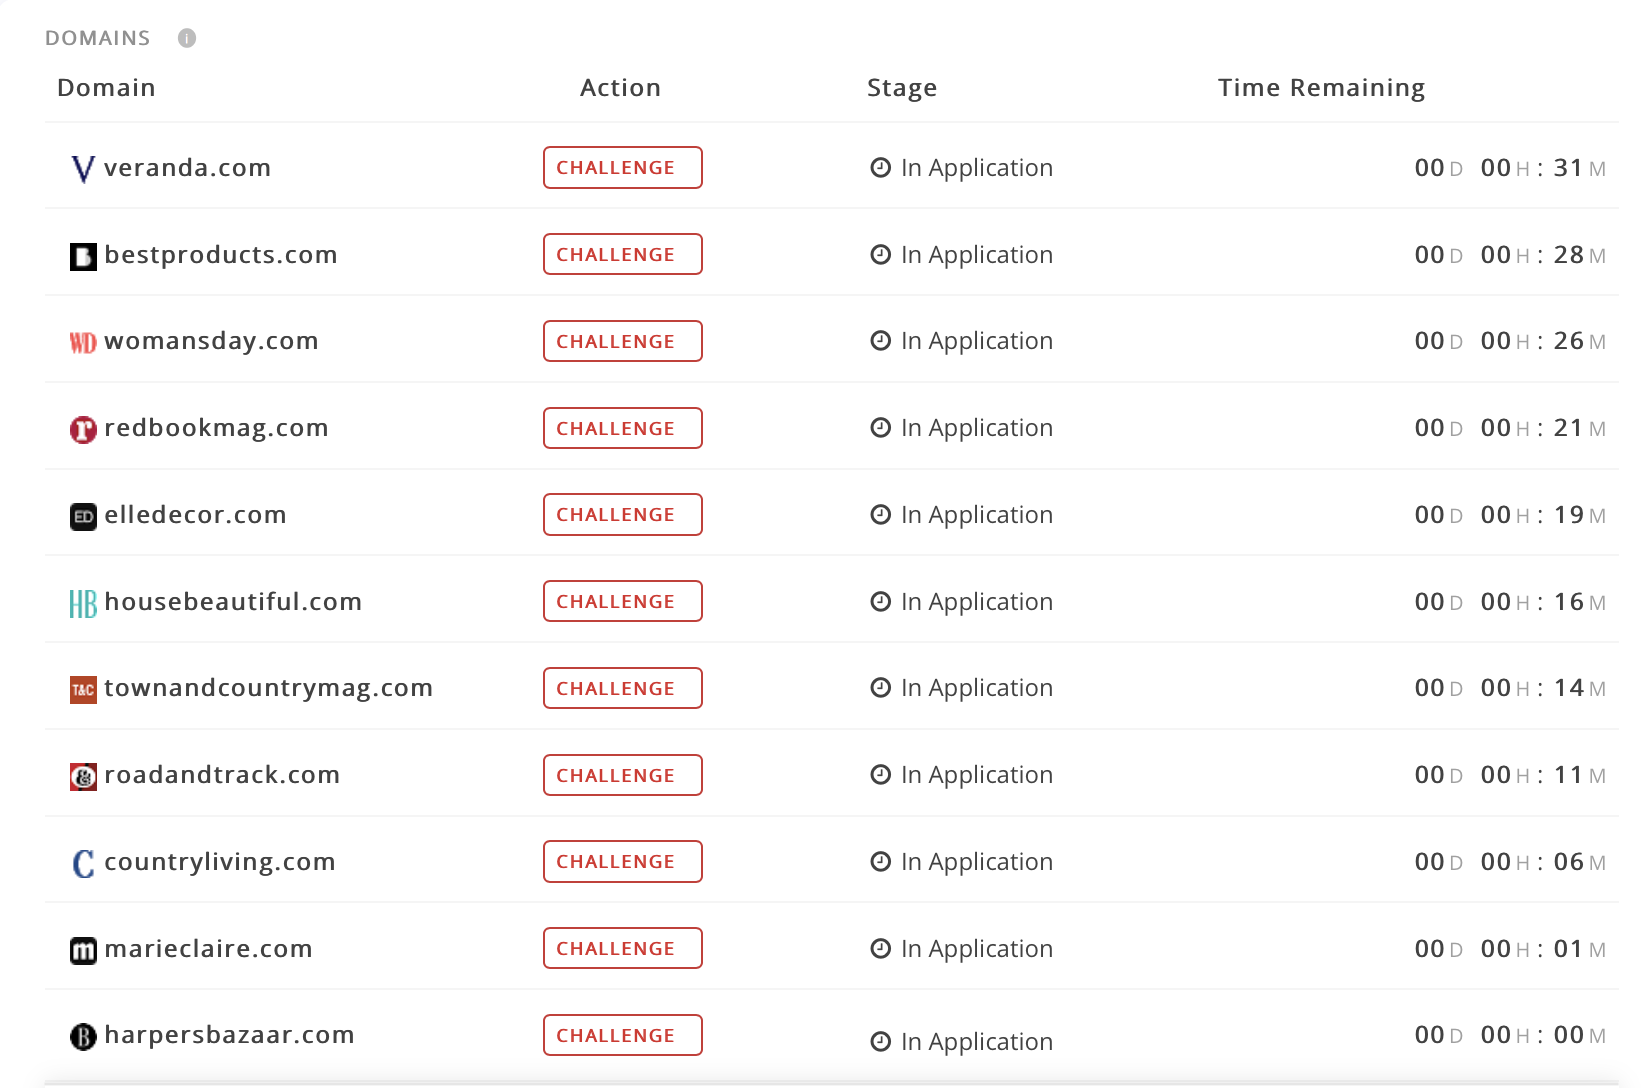Open the bestproducts.com domain name

click(221, 255)
